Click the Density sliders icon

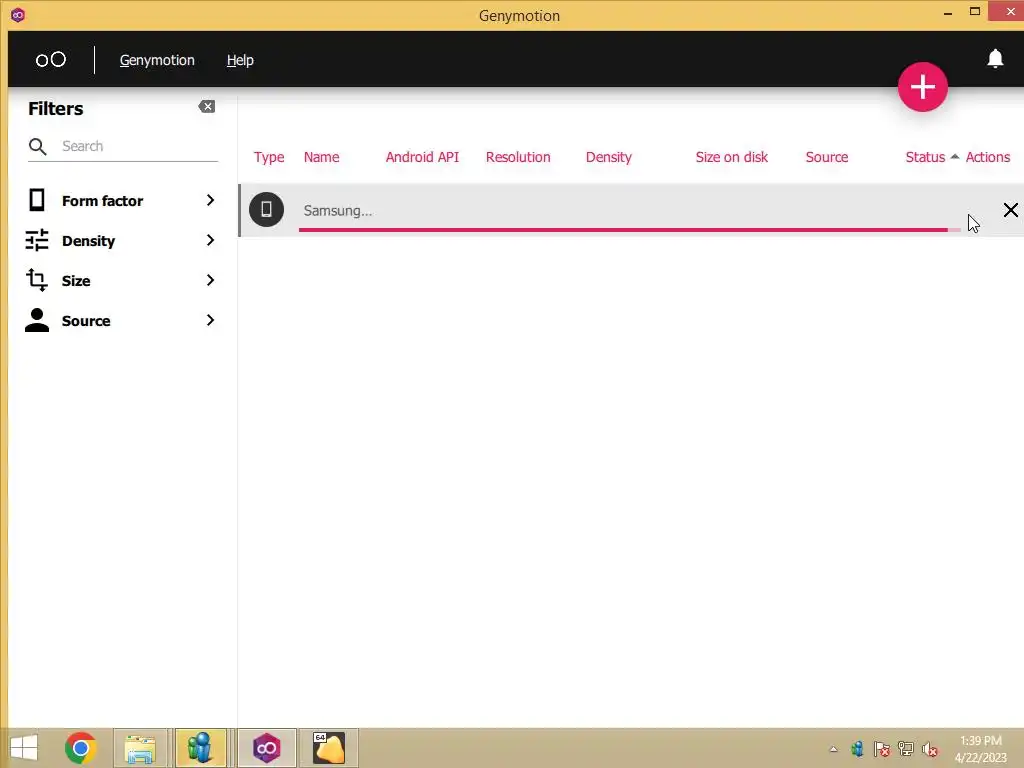(37, 240)
